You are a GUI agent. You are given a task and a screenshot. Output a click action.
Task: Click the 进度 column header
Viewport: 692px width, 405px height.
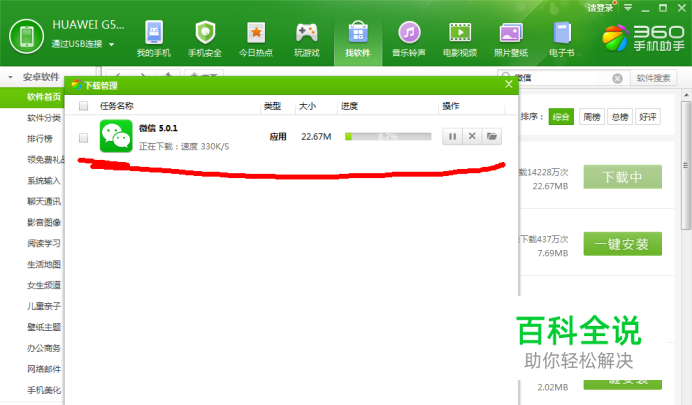[349, 106]
